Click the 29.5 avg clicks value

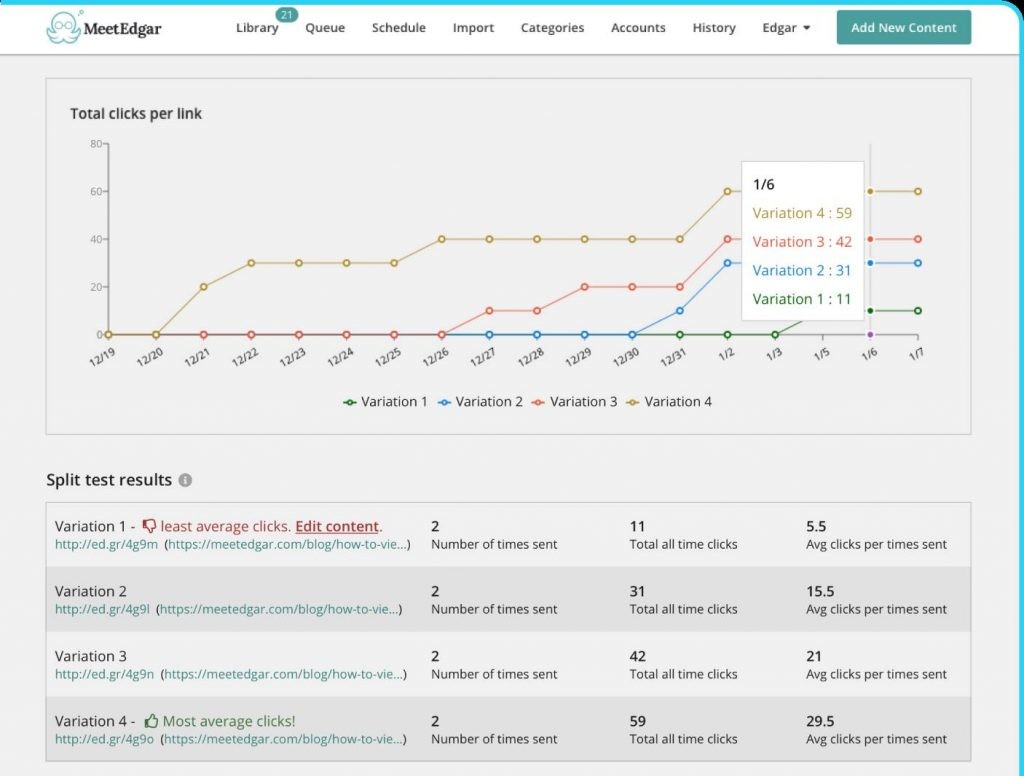click(x=820, y=721)
